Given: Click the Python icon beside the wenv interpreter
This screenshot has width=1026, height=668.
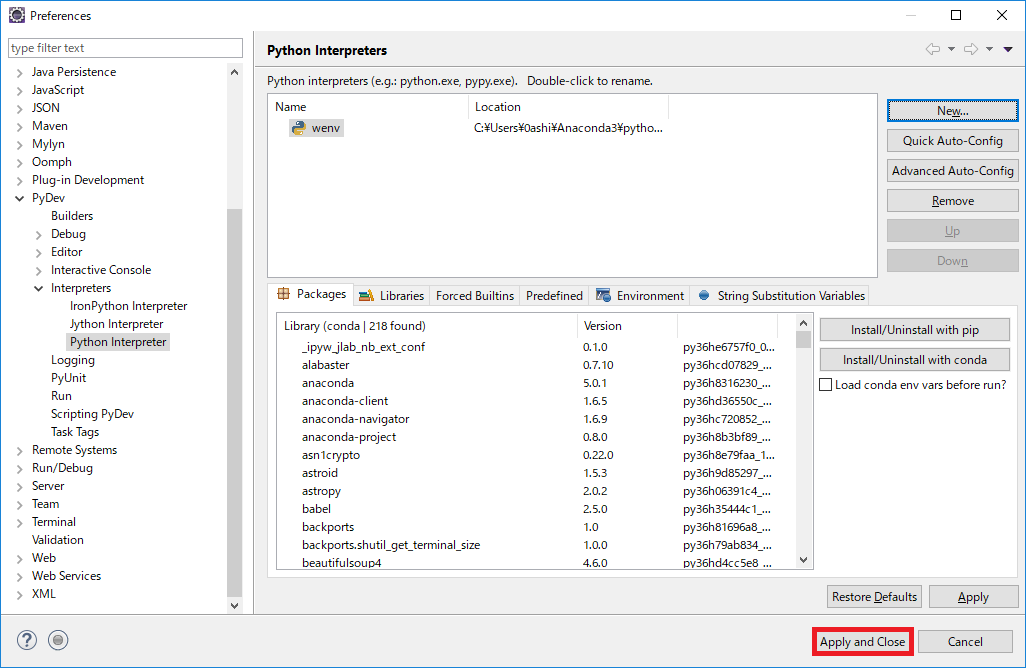Looking at the screenshot, I should (298, 127).
